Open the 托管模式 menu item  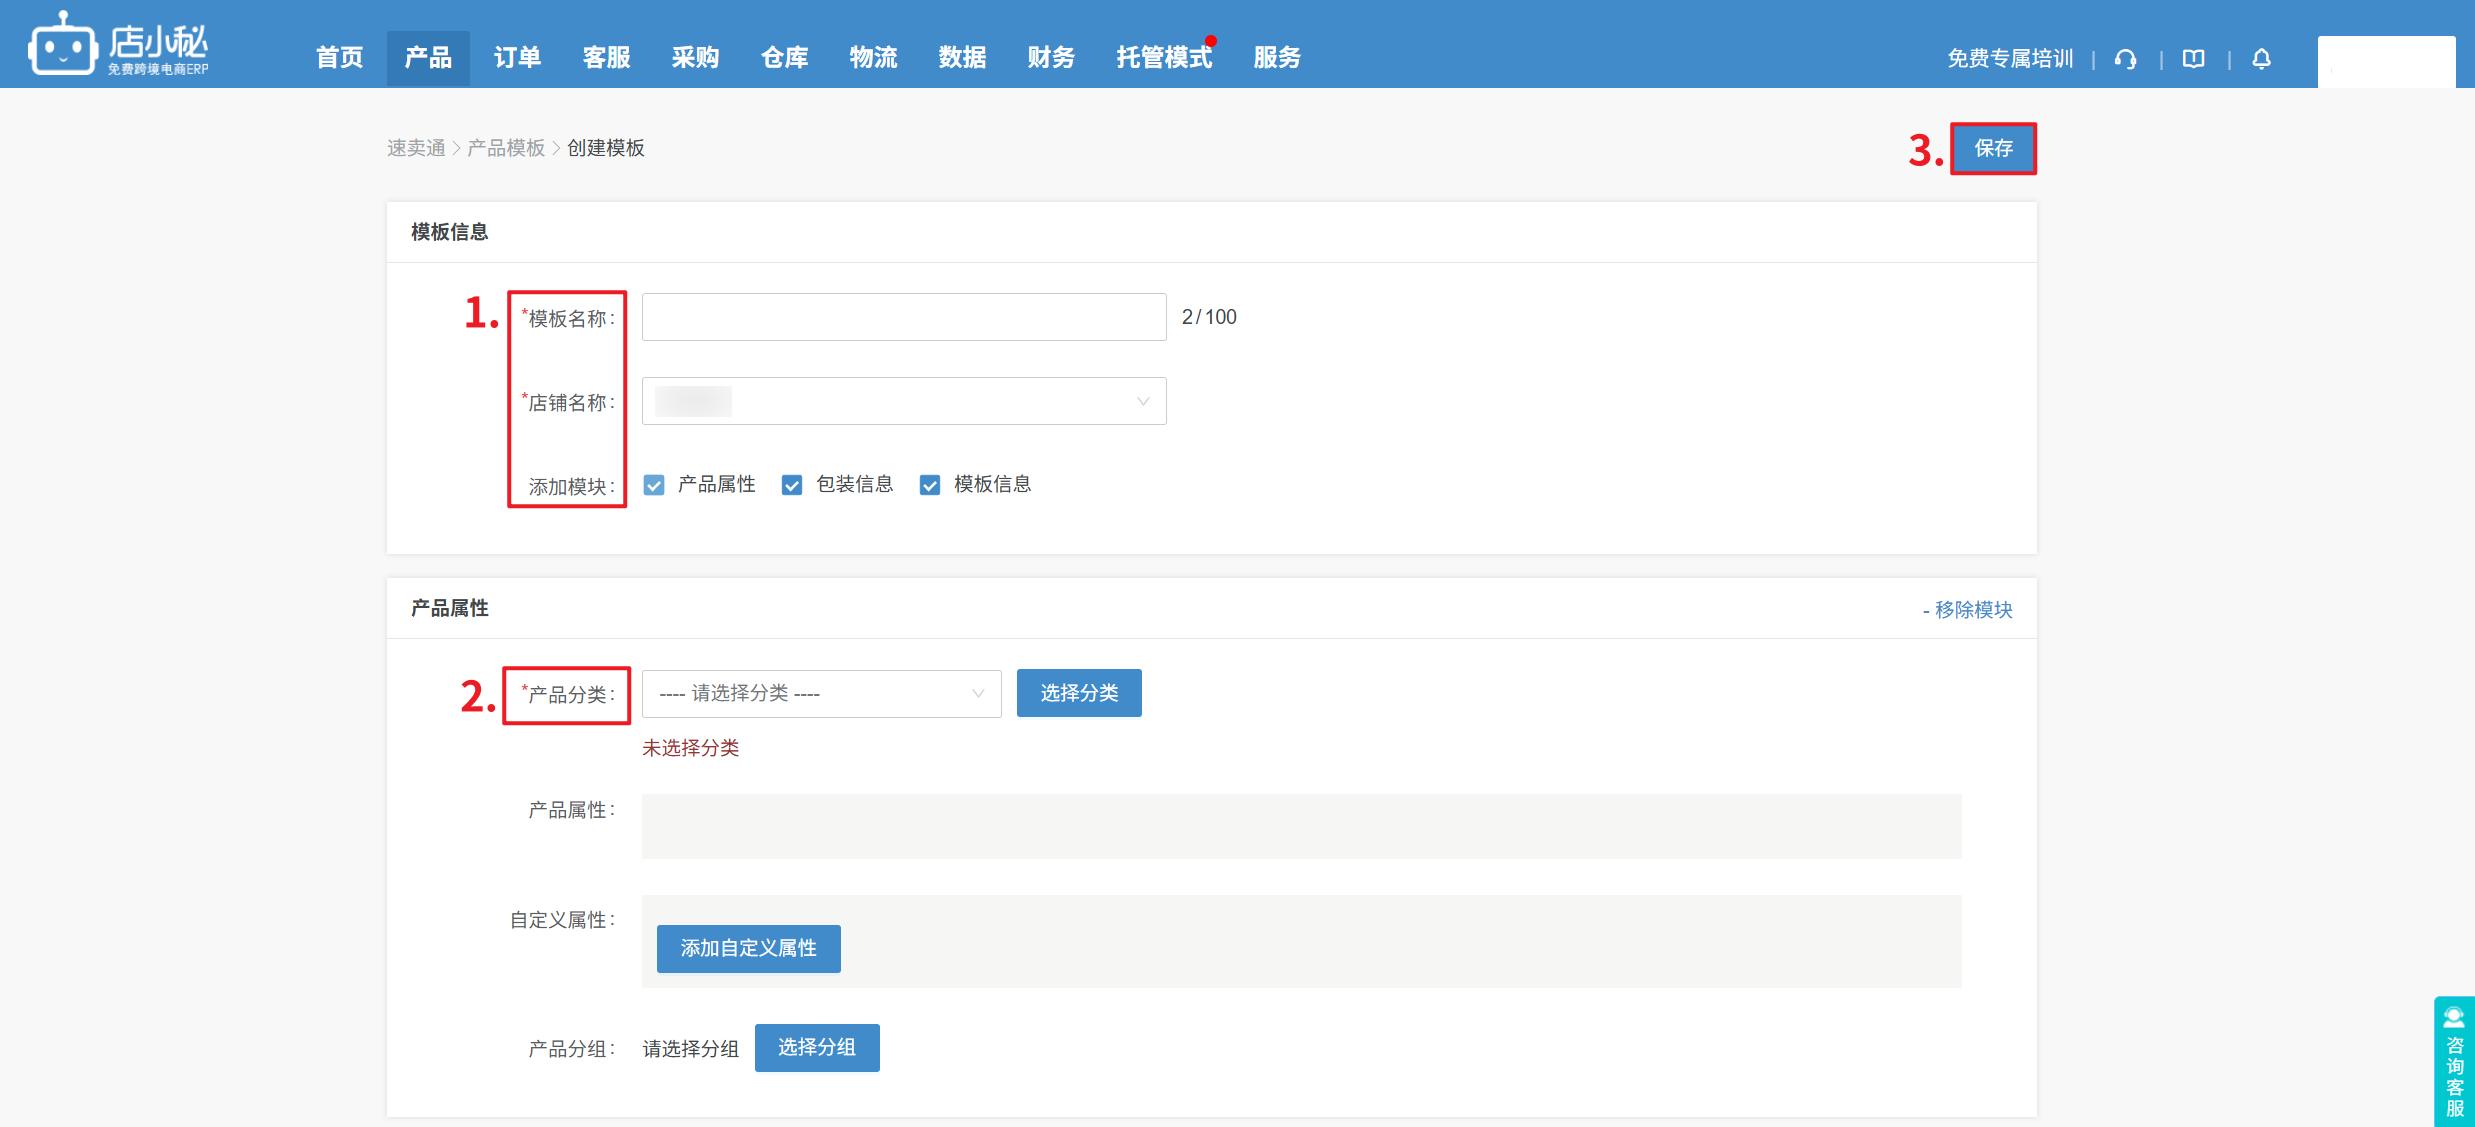(x=1163, y=58)
